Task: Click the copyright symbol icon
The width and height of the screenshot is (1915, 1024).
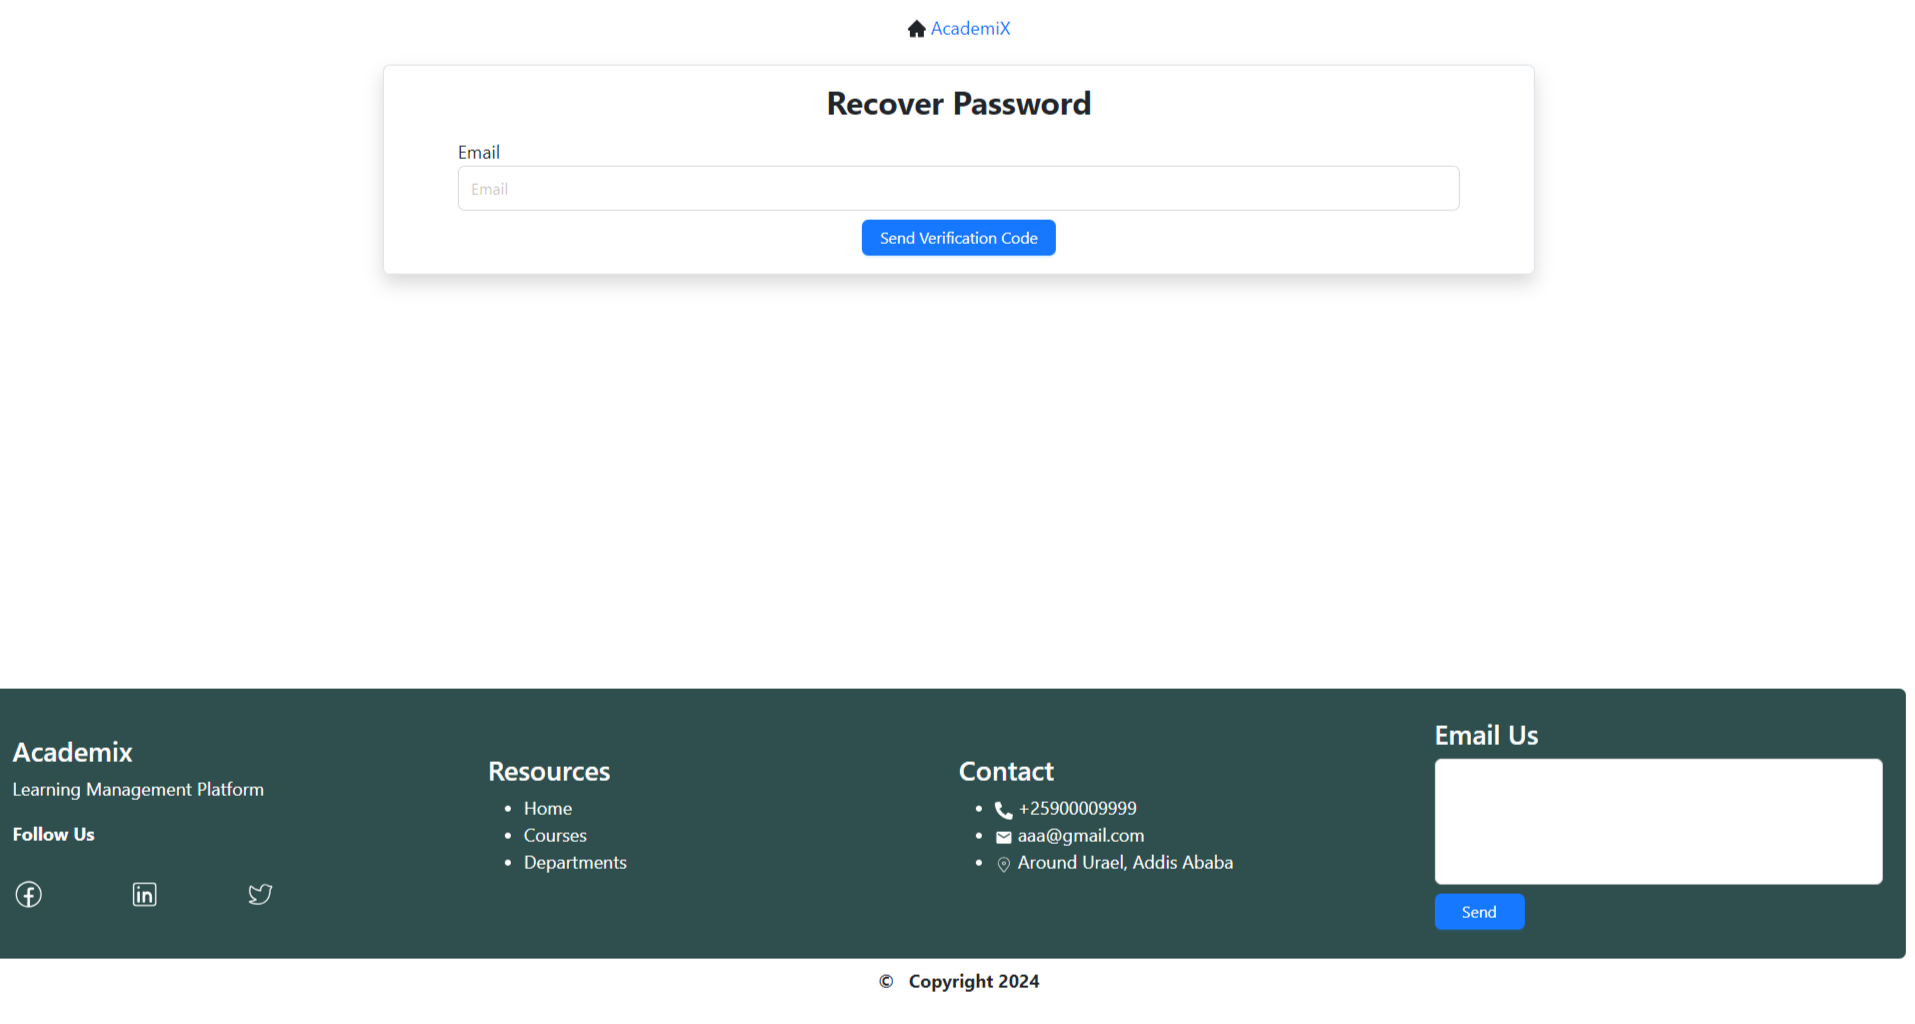Action: (x=886, y=981)
